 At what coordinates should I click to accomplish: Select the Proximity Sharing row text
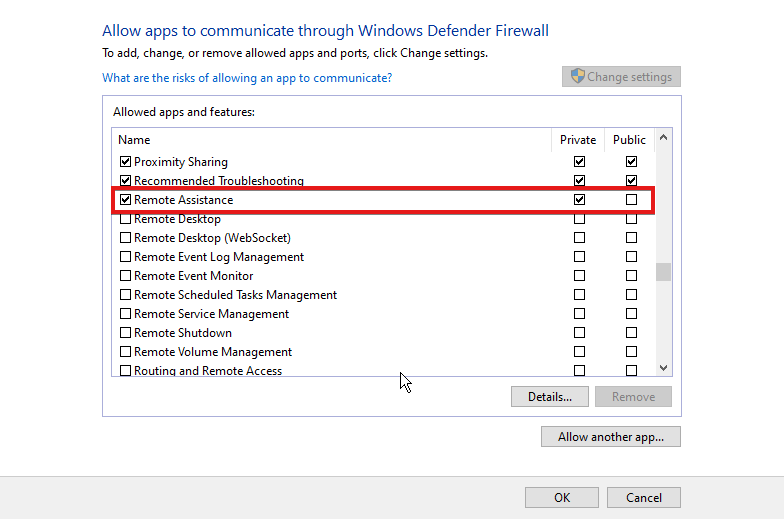pyautogui.click(x=181, y=162)
